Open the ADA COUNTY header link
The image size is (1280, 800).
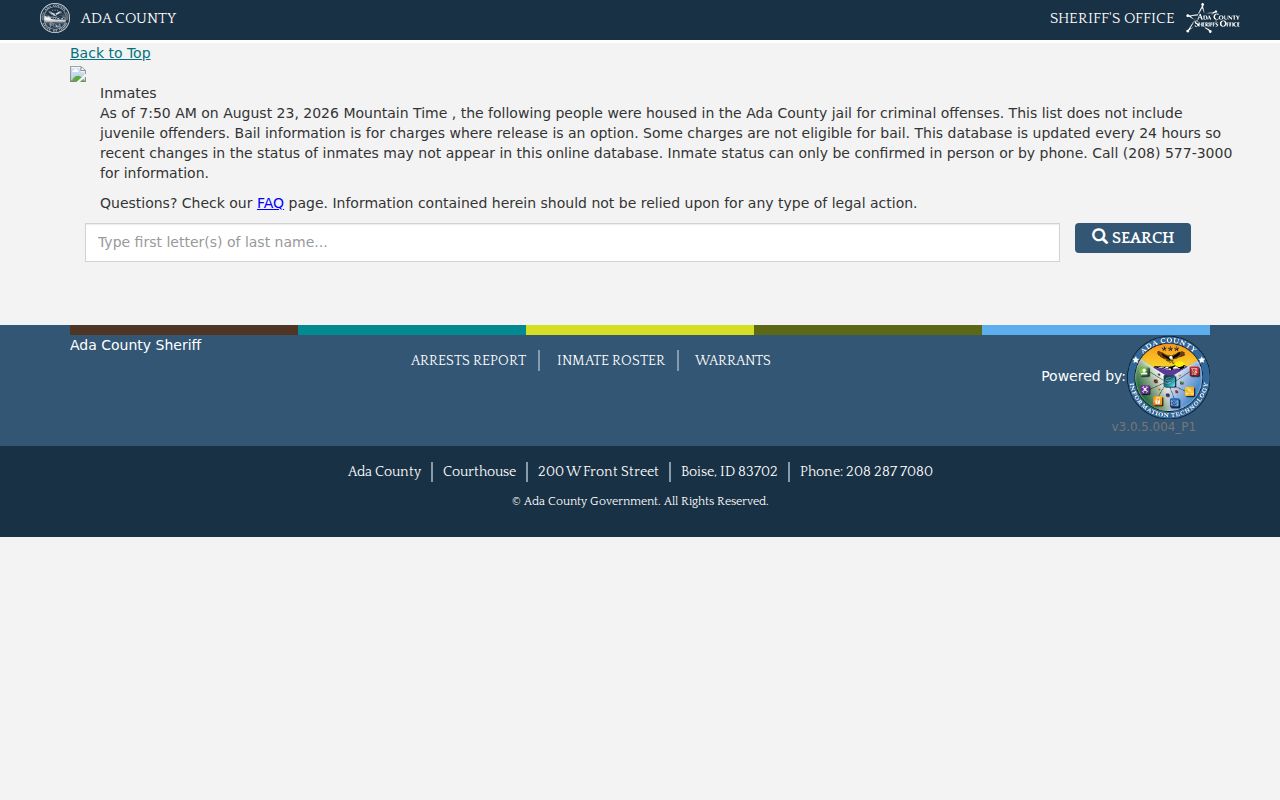point(128,18)
